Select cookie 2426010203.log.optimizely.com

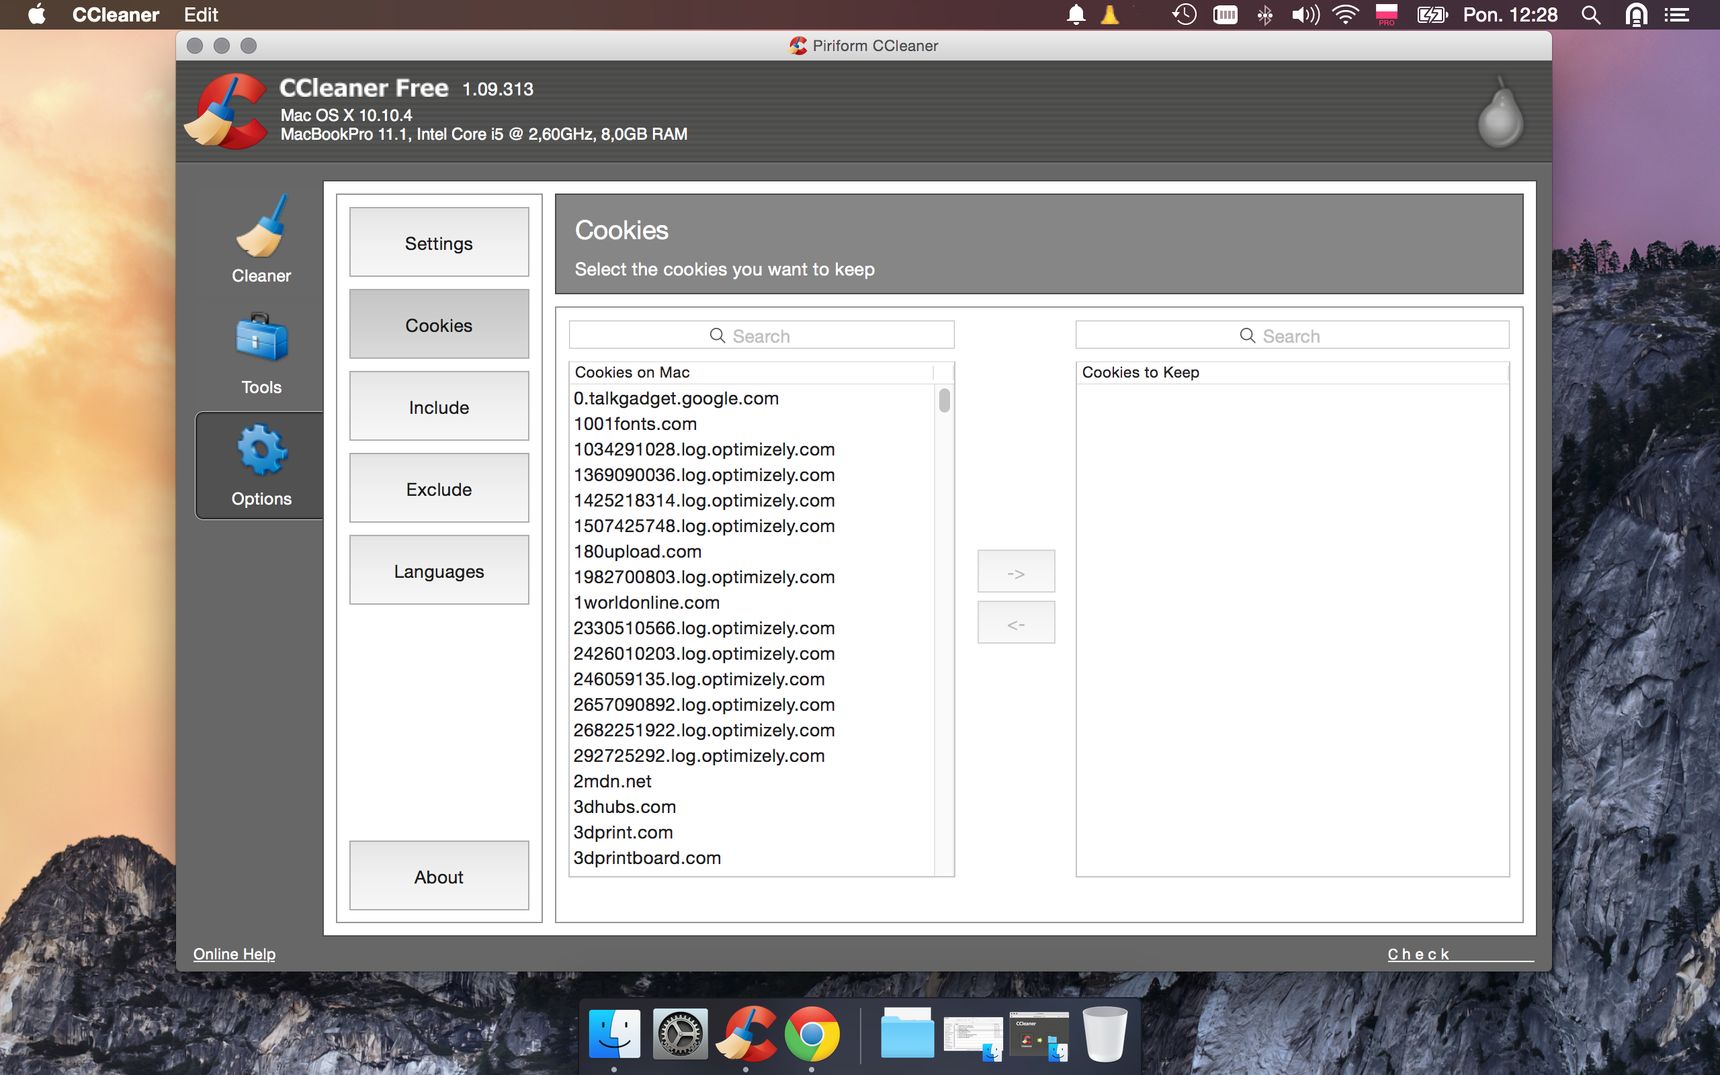pyautogui.click(x=752, y=653)
